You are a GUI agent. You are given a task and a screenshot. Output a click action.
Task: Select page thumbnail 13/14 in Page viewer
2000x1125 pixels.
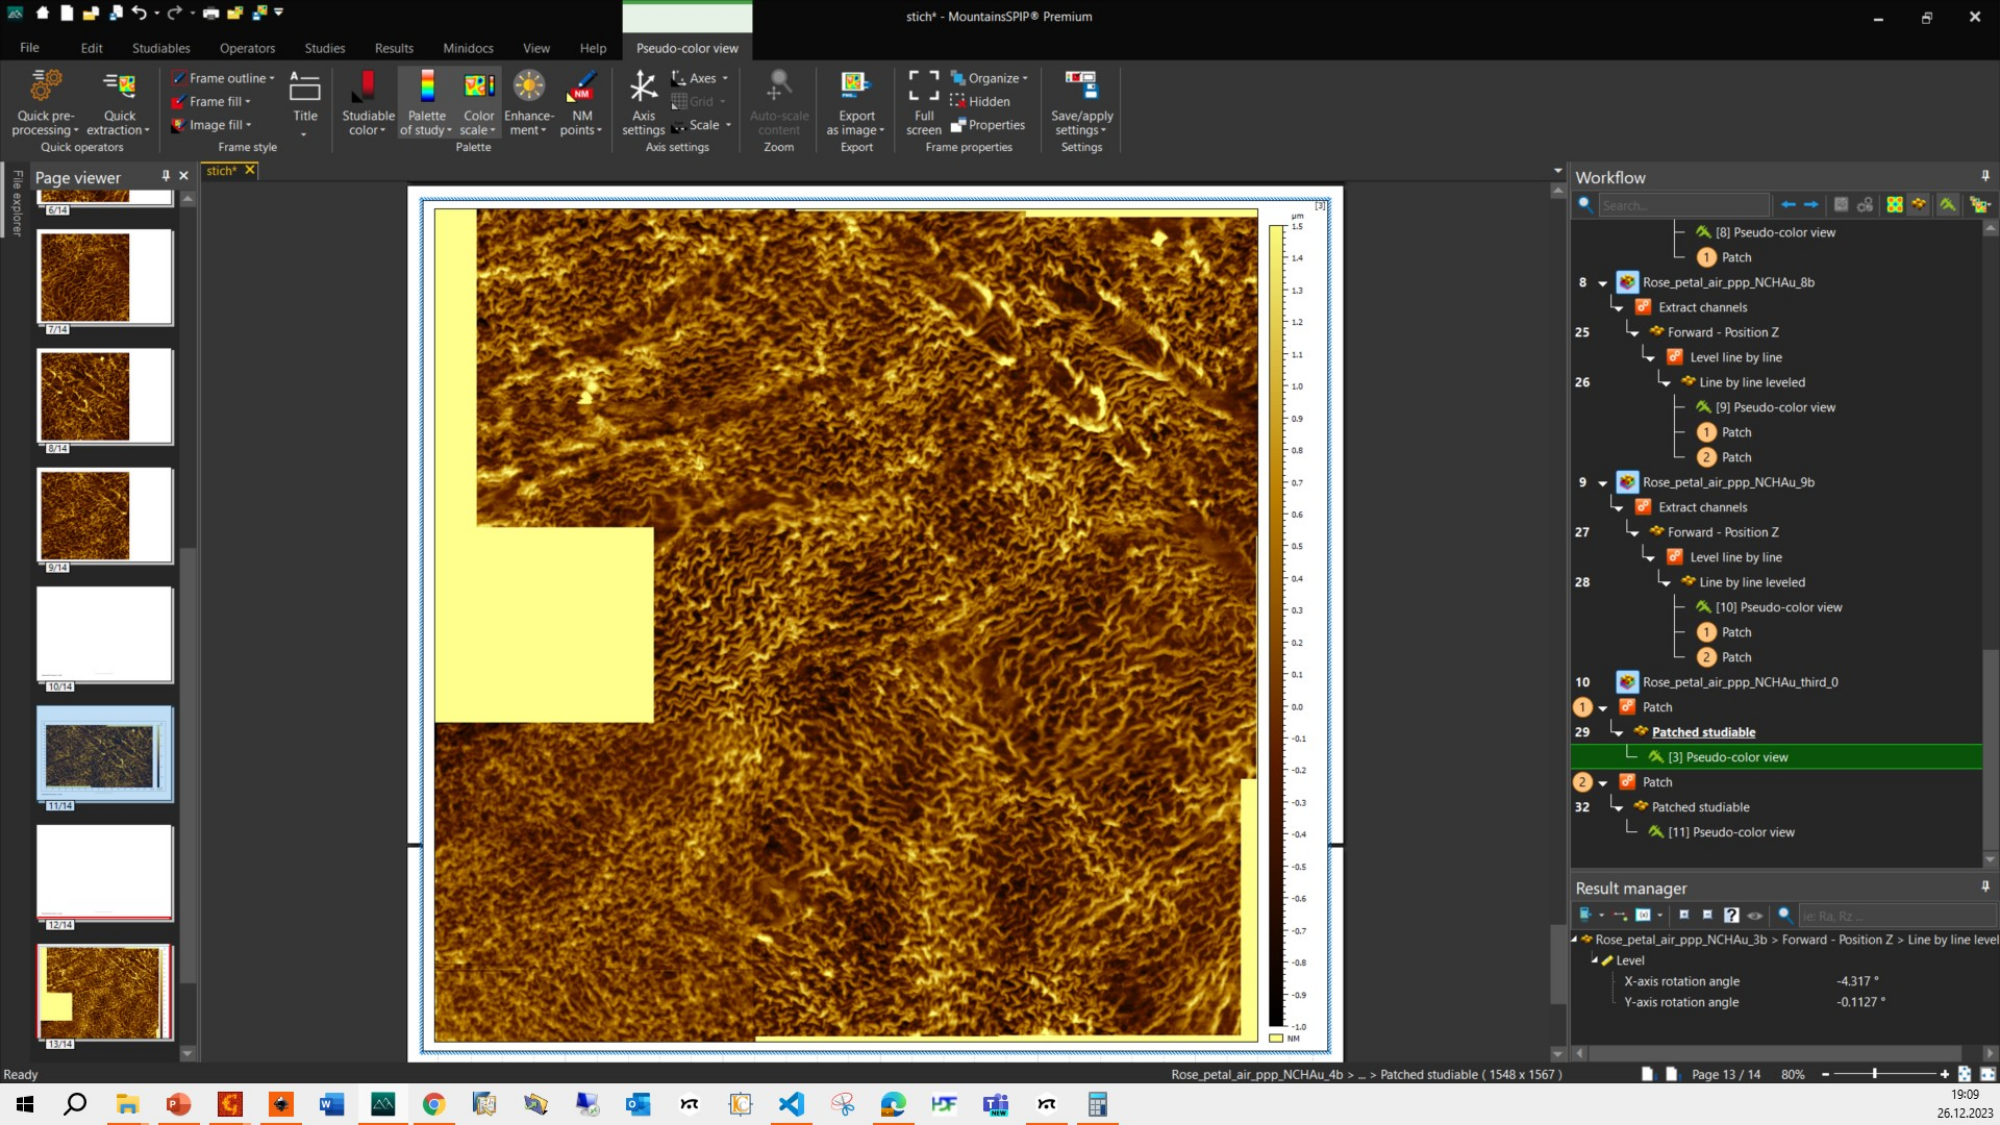tap(104, 992)
